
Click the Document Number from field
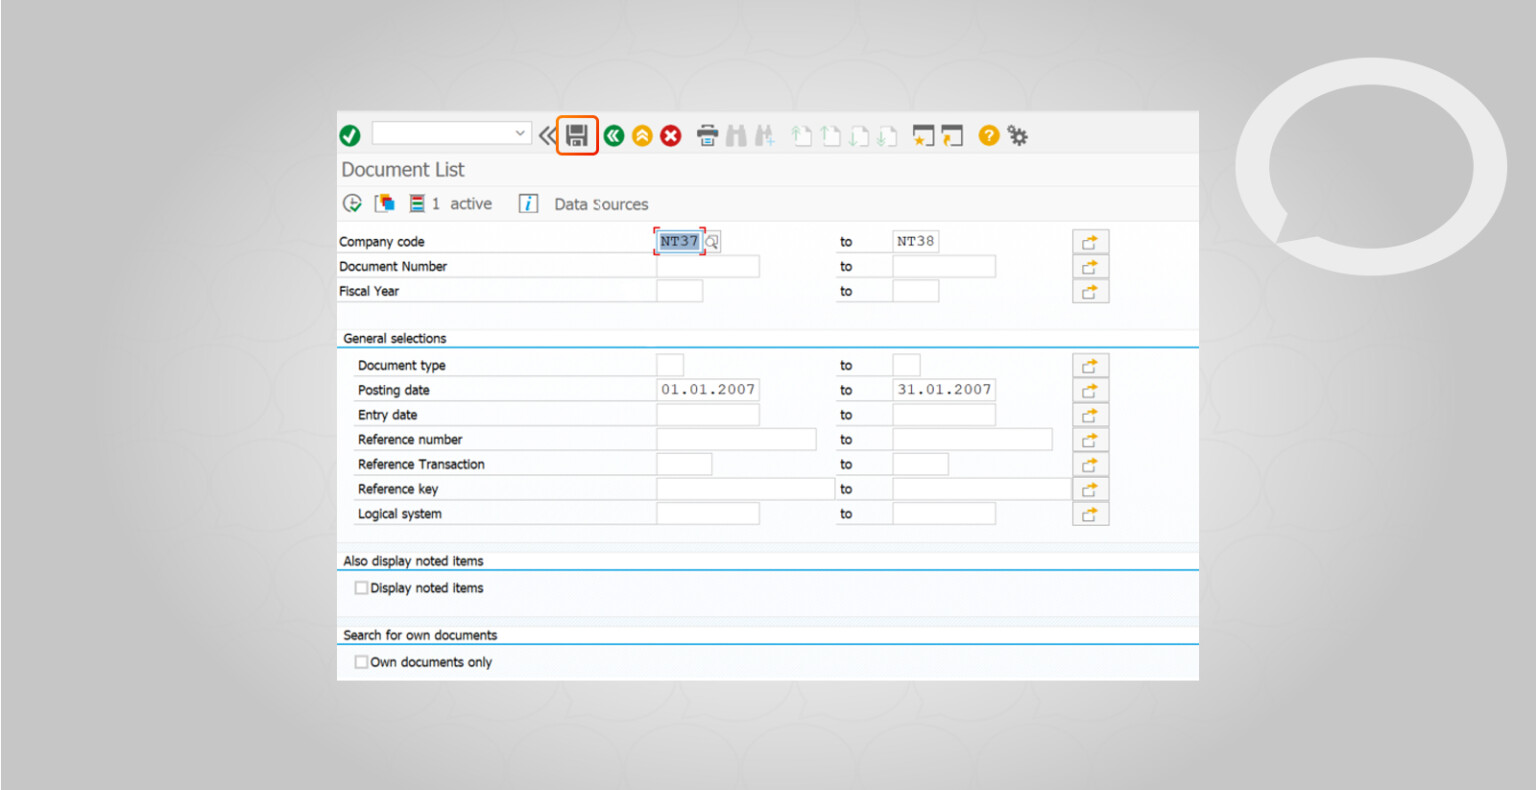point(708,266)
